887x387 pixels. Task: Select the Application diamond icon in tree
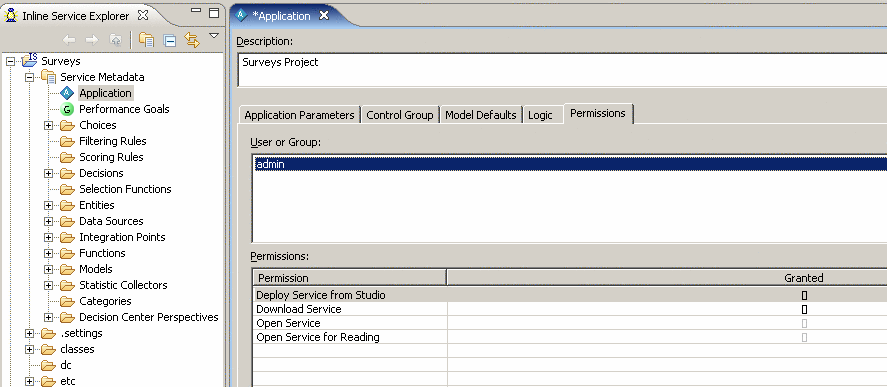tap(67, 93)
